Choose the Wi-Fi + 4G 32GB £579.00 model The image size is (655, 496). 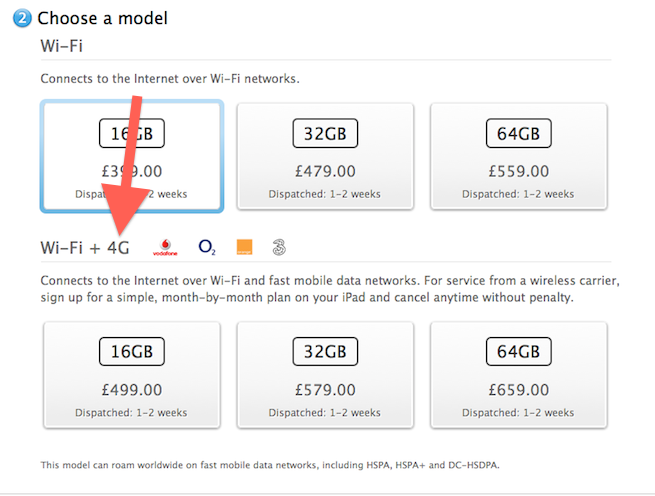pos(325,375)
